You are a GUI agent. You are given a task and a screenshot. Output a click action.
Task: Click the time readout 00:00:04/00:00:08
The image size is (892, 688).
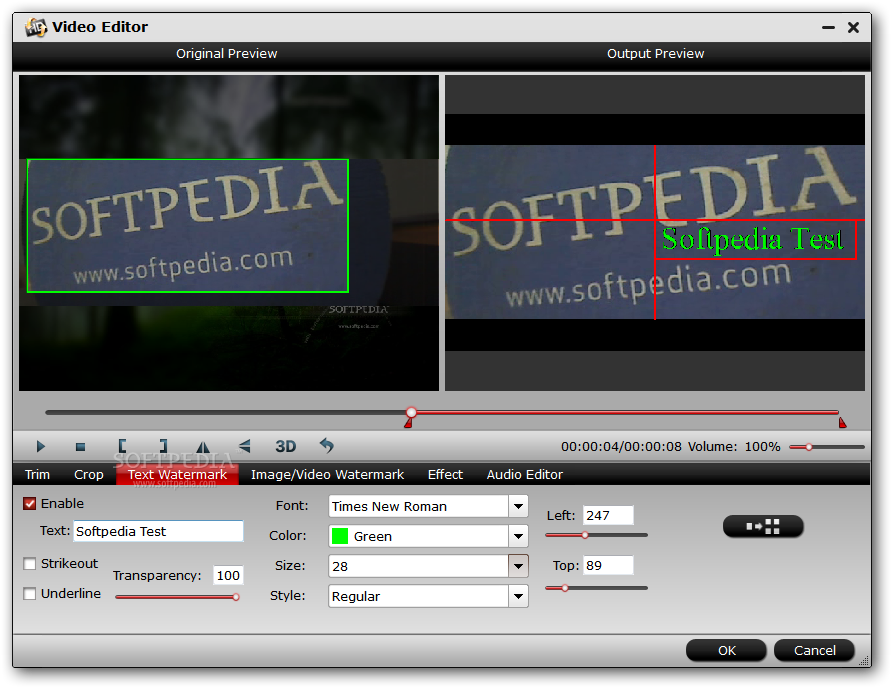[x=621, y=447]
